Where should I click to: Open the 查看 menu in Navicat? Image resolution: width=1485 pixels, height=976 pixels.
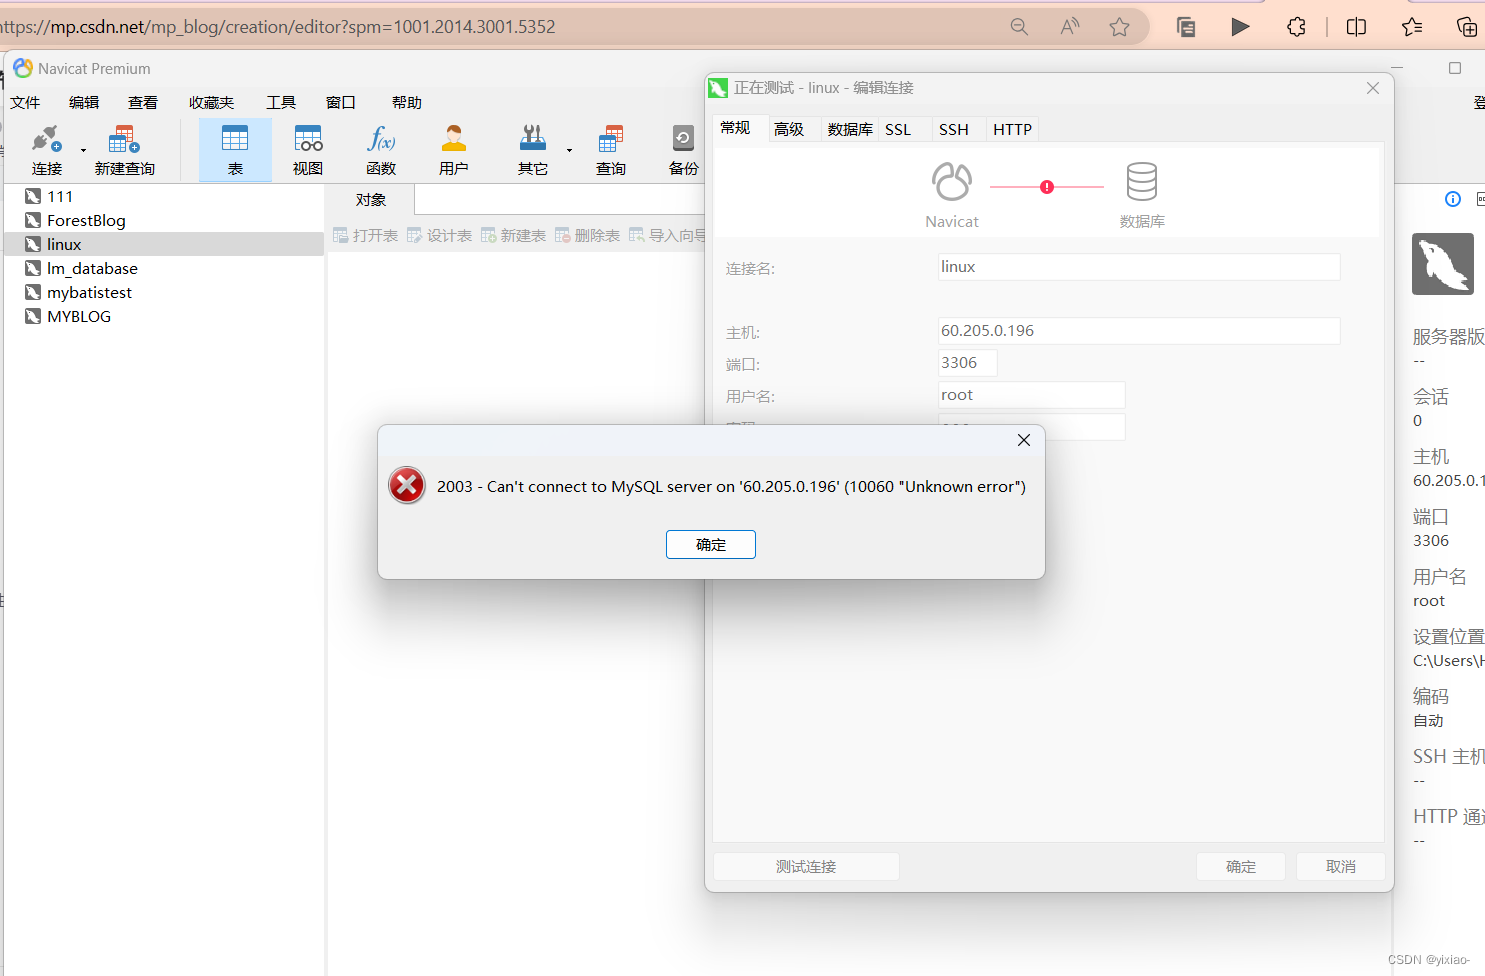coord(143,102)
